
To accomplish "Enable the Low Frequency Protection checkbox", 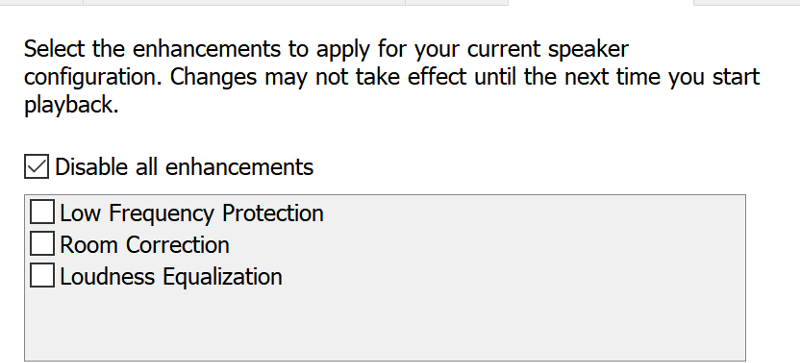I will coord(42,212).
